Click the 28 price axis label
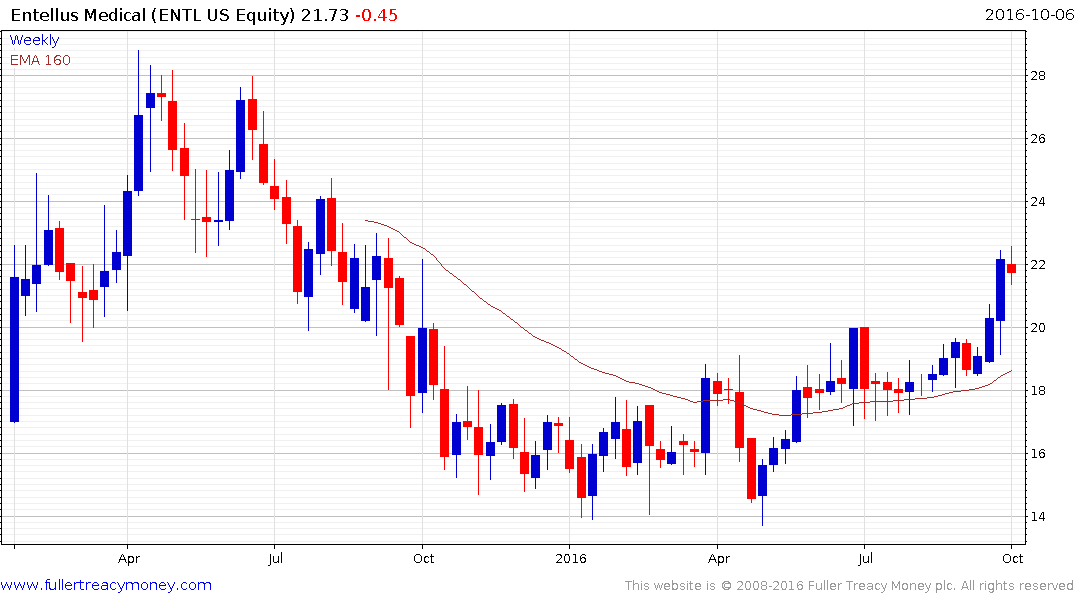The width and height of the screenshot is (1075, 600). [1038, 75]
